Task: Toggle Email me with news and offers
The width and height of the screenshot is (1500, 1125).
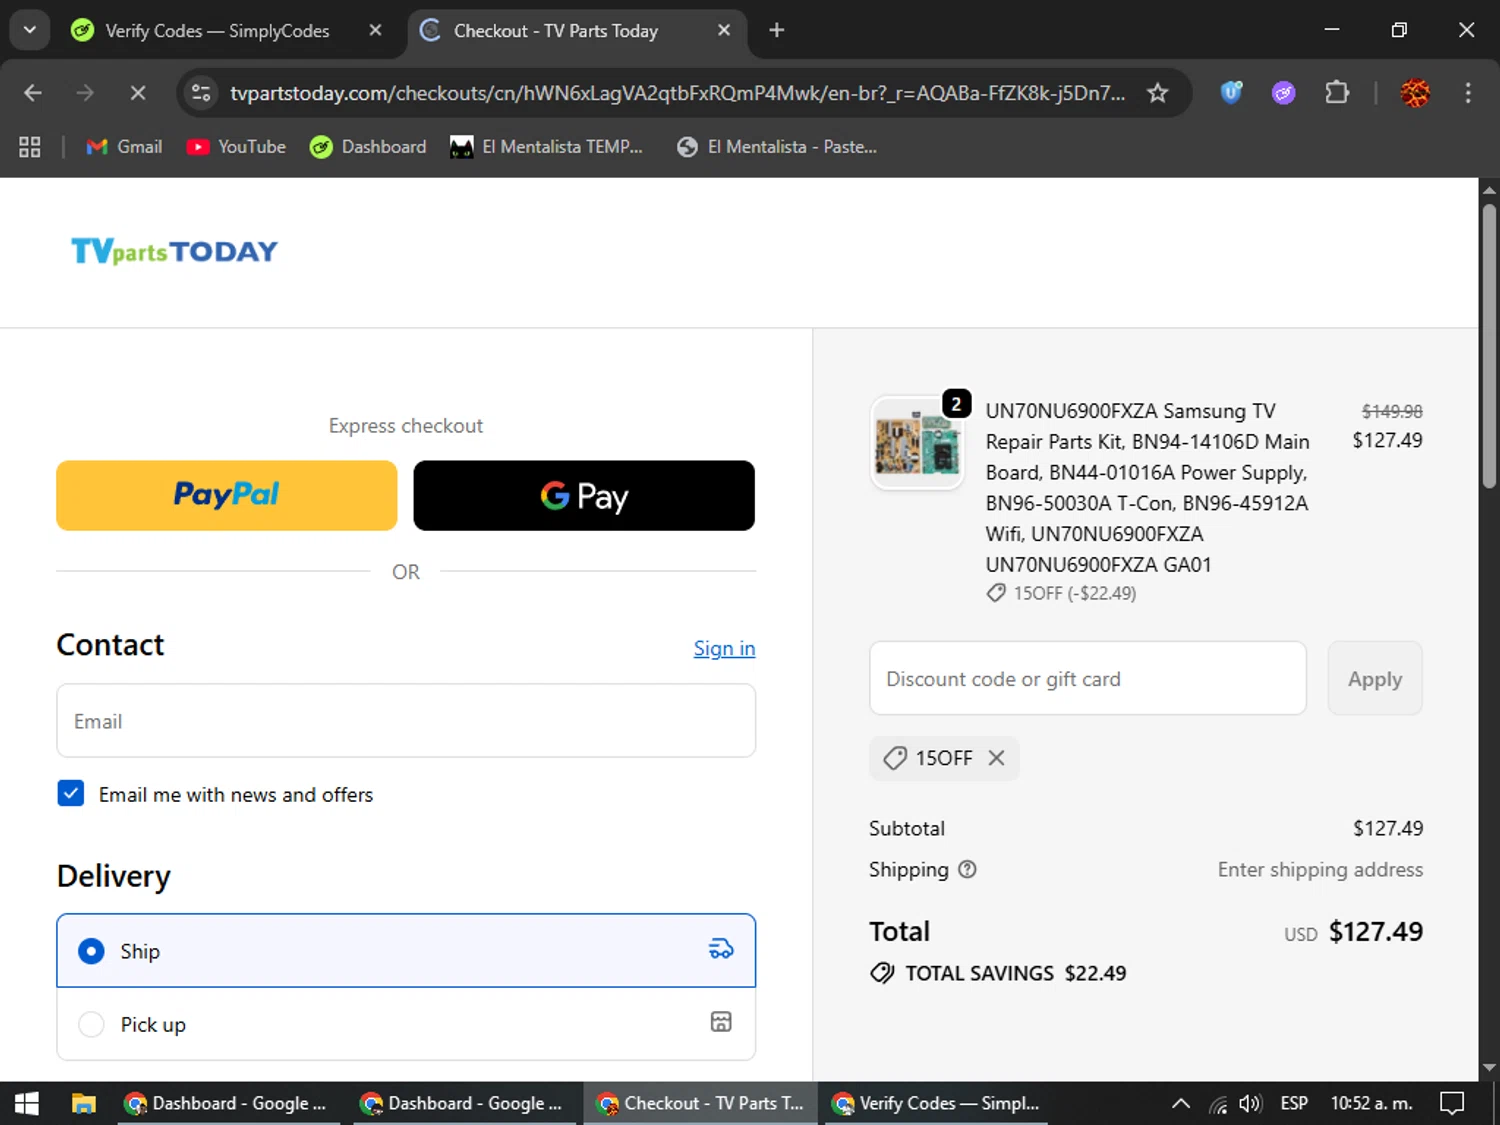Action: [71, 794]
